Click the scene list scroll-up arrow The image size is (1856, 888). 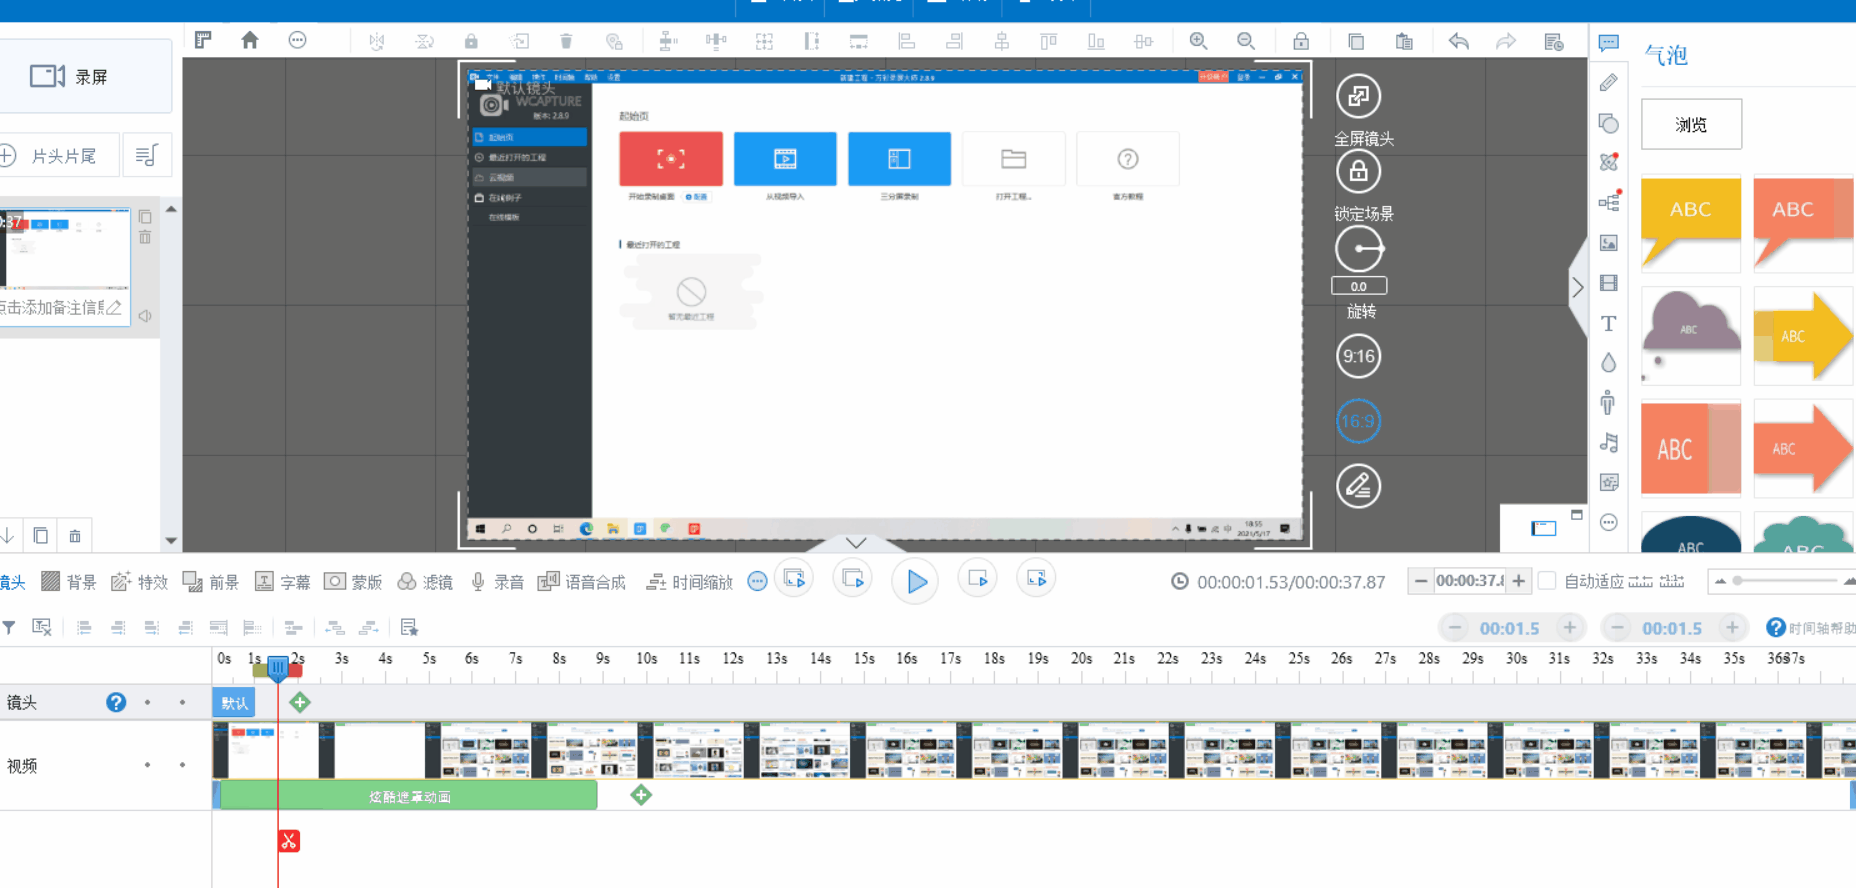171,209
